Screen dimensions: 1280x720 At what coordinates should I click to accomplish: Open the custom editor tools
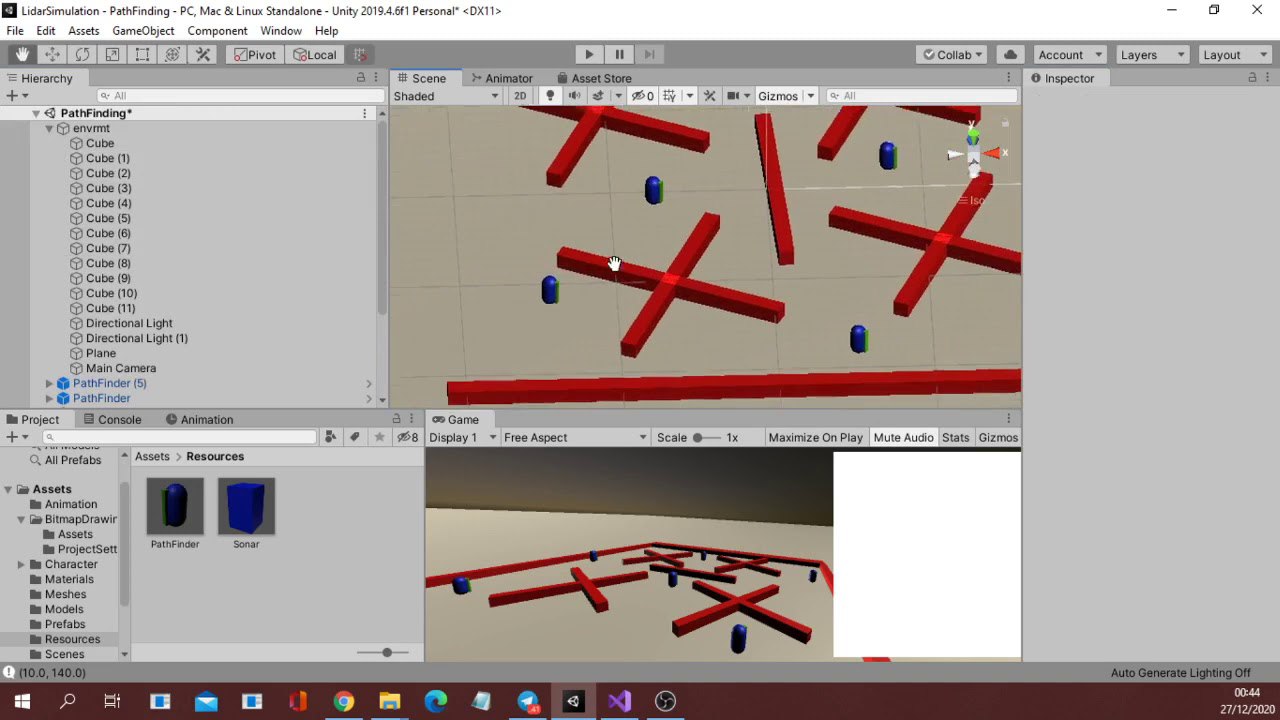tap(202, 55)
